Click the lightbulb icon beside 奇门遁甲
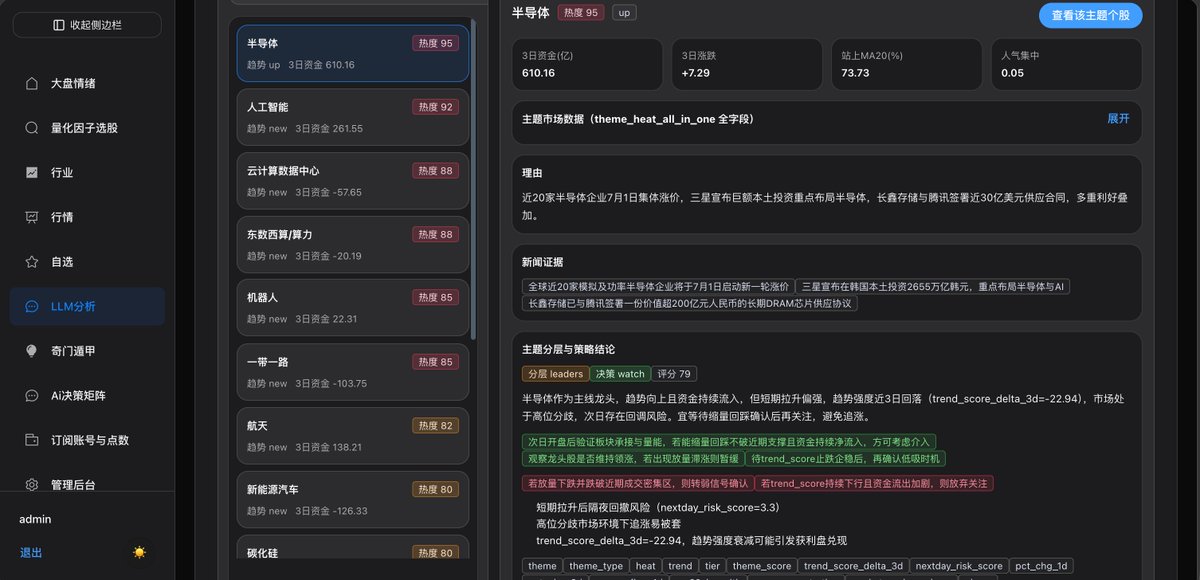Image resolution: width=1200 pixels, height=580 pixels. 32,351
